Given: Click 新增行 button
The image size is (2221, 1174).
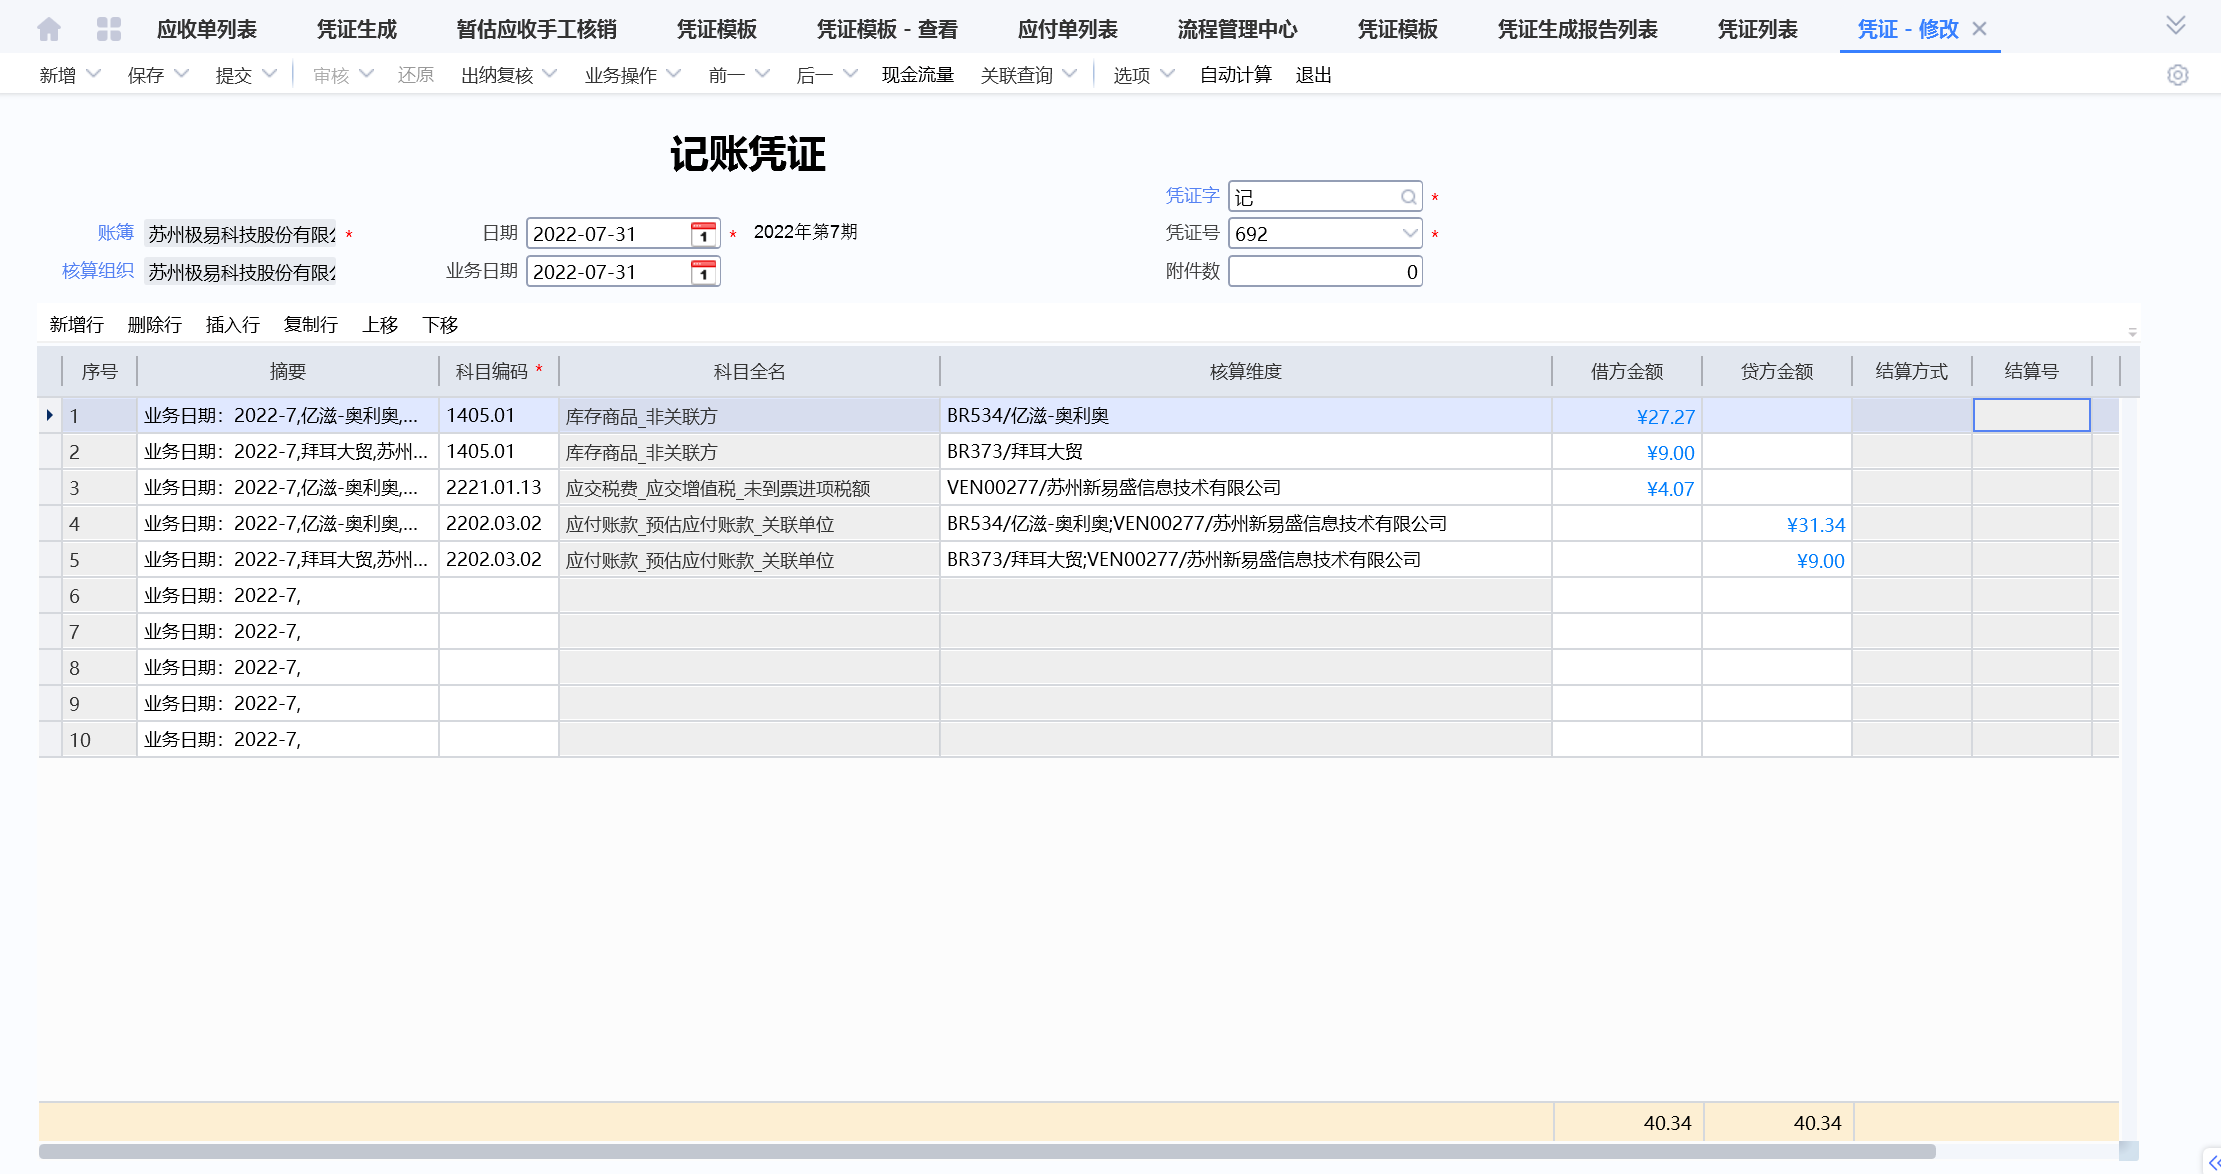Looking at the screenshot, I should coord(77,325).
